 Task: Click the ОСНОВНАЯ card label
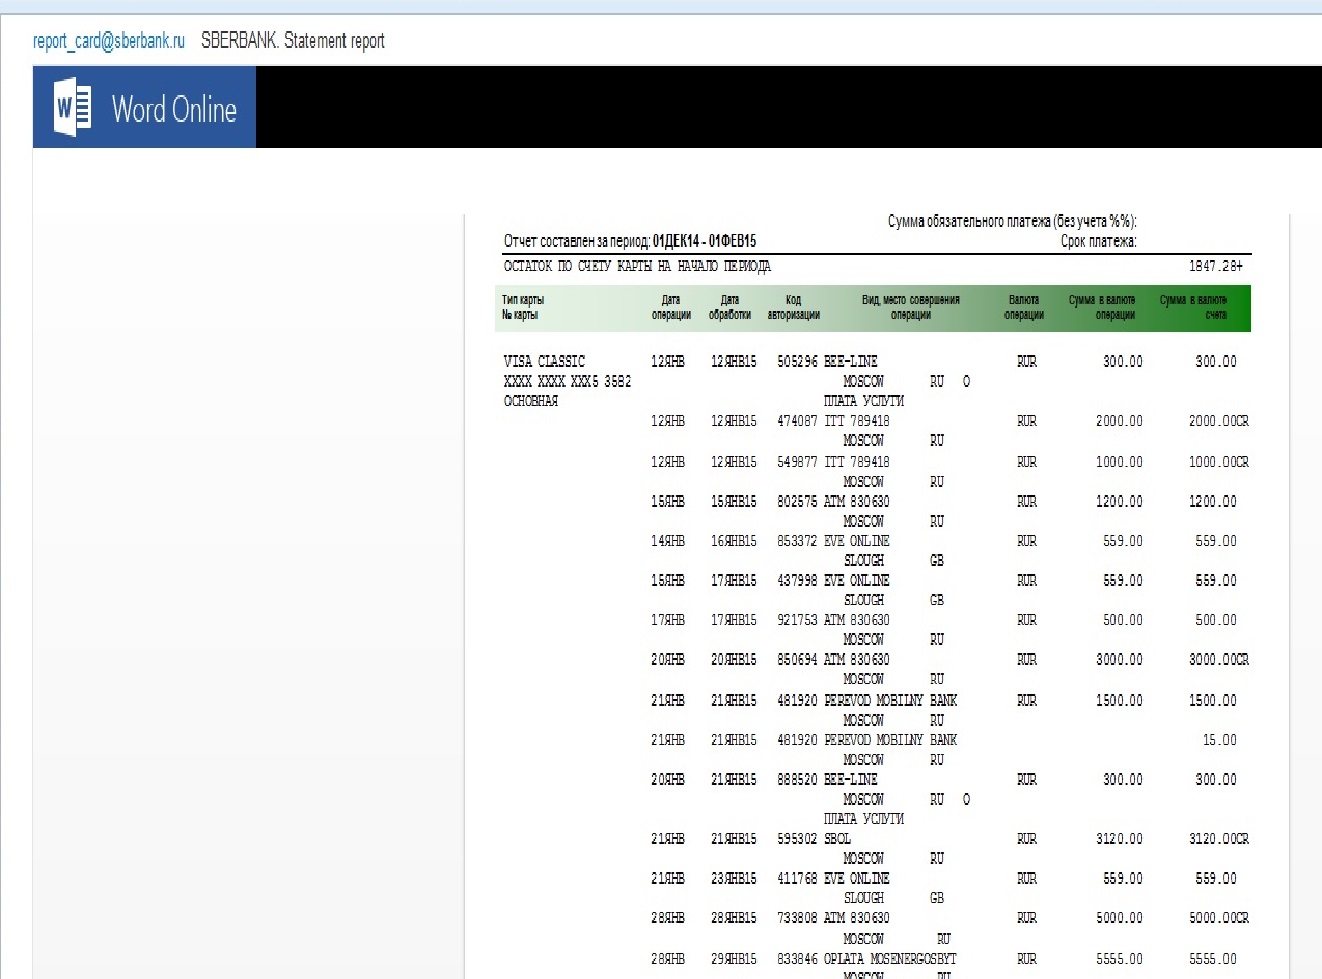click(x=531, y=401)
